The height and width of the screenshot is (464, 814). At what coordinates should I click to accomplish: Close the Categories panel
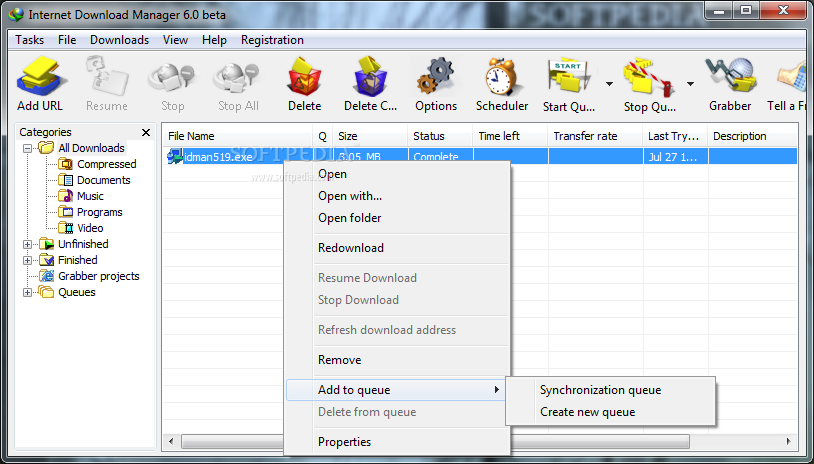tap(146, 132)
